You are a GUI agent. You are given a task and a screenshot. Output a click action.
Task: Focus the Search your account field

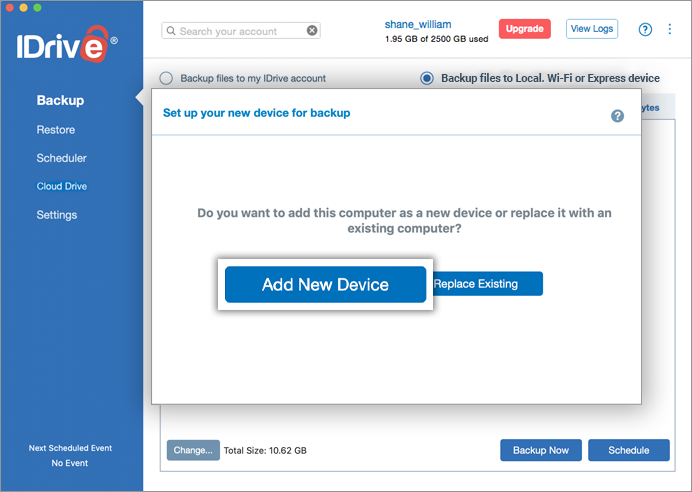(241, 31)
